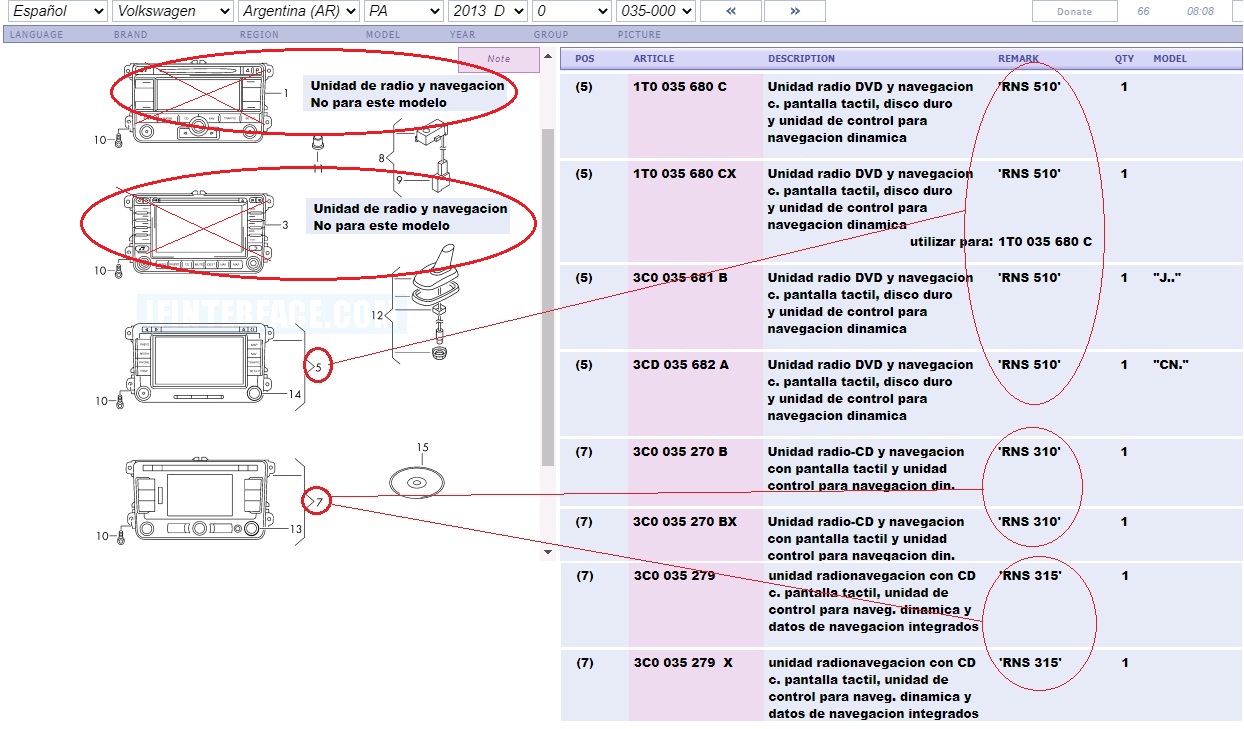Click position number 1 in diagram
This screenshot has height=729, width=1244.
point(285,93)
